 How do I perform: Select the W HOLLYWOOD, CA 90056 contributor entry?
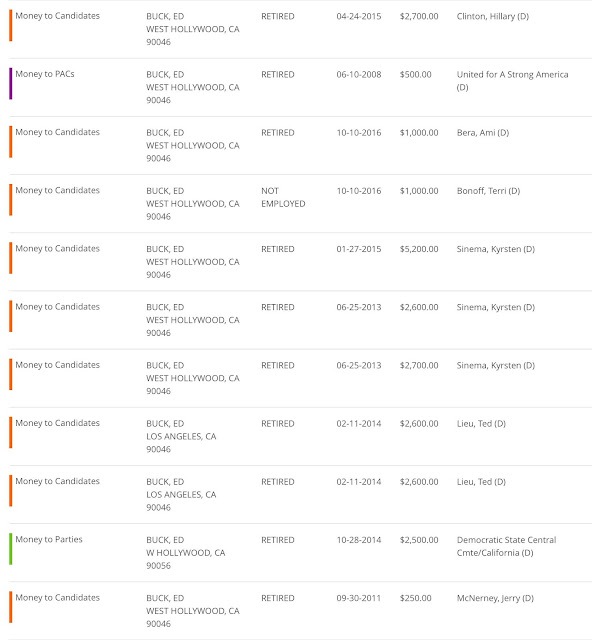tap(186, 553)
